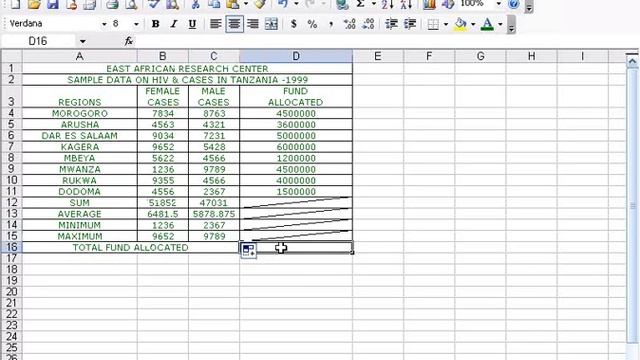Apply Merge and Center to cells
The image size is (640, 360).
pyautogui.click(x=271, y=24)
